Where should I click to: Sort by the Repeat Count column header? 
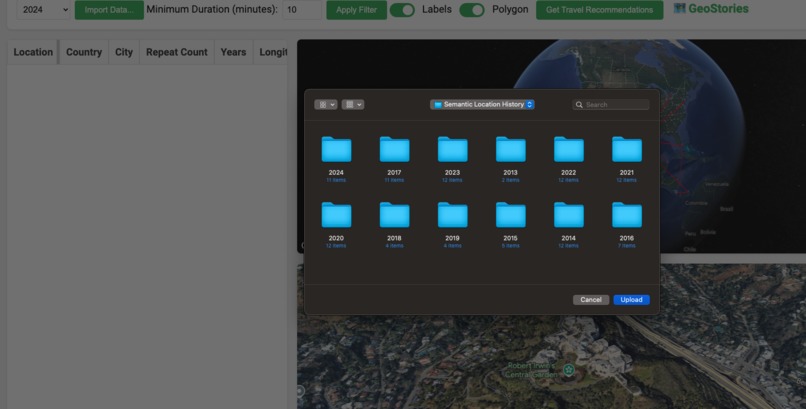(177, 52)
